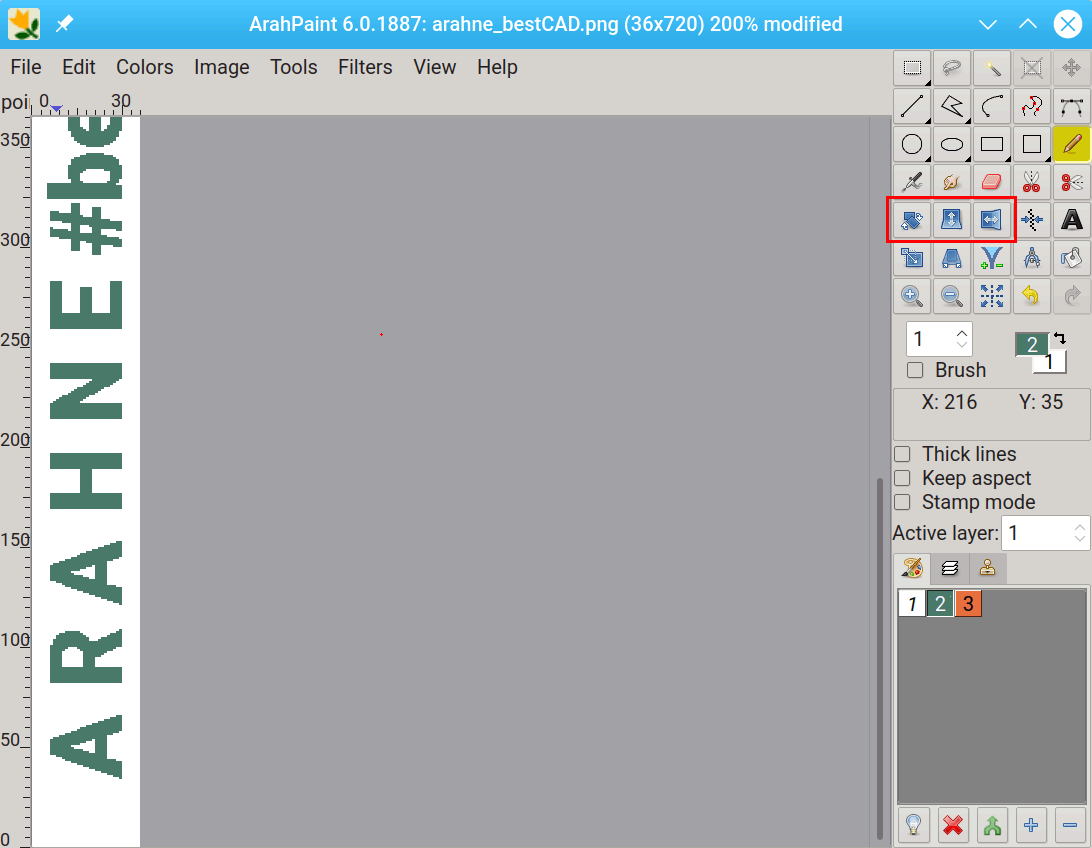Screen dimensions: 1092x848
Task: Select white color 1 in the palette
Action: click(x=912, y=604)
